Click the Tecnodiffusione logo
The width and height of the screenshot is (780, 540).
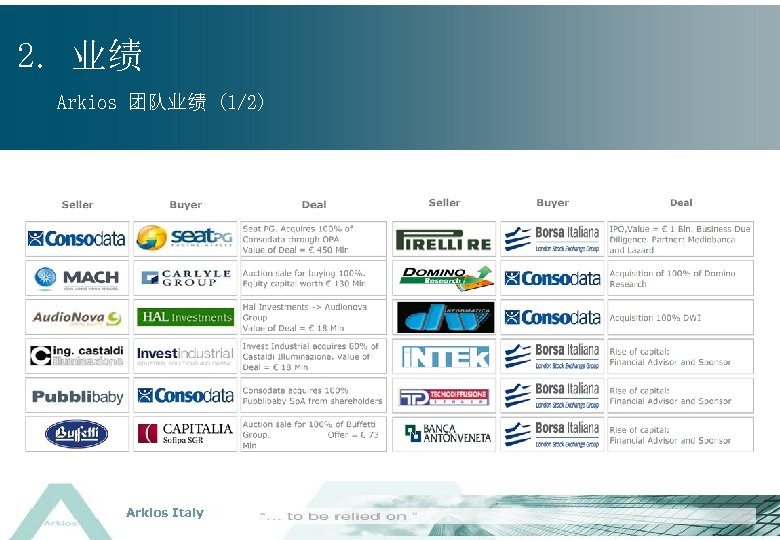click(x=444, y=397)
